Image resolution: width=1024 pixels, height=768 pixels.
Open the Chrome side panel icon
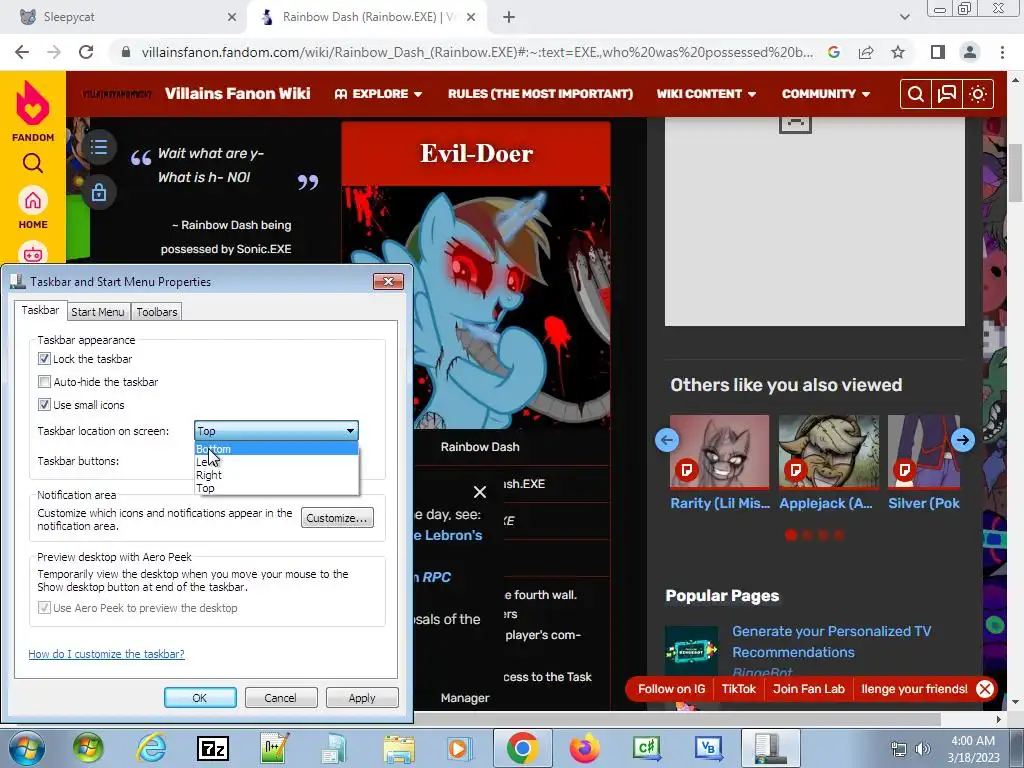point(938,52)
